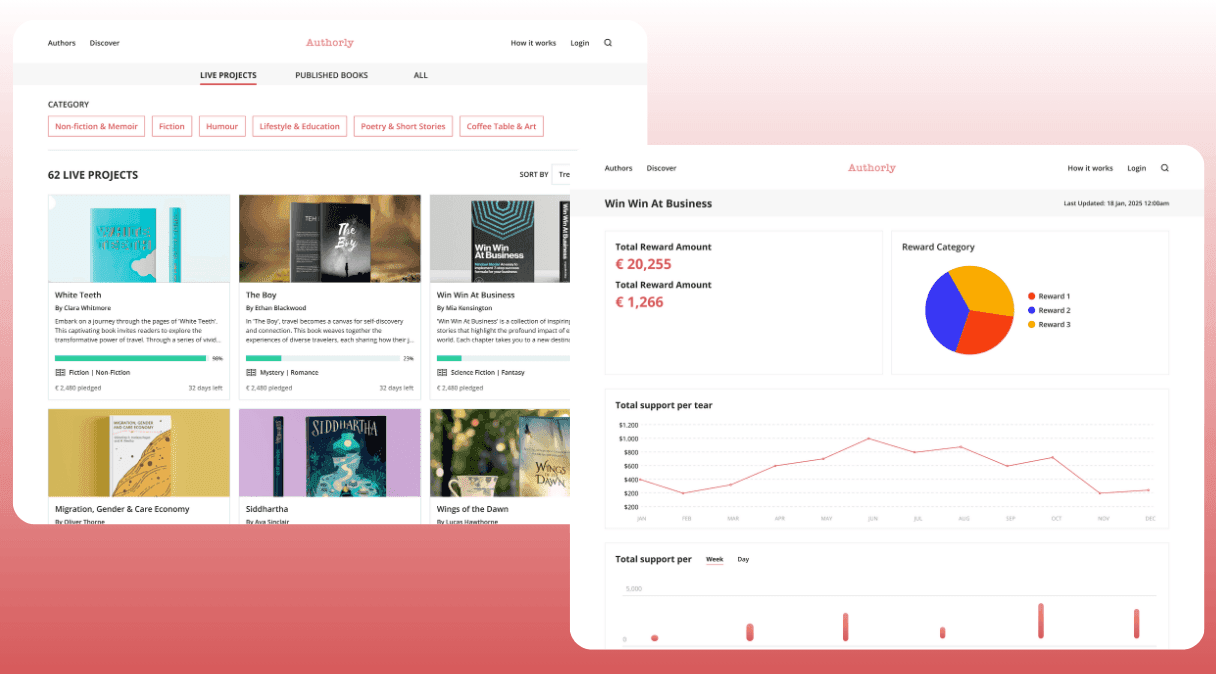Filter by Poetry & Short Stories category
The image size is (1216, 674).
pos(403,126)
